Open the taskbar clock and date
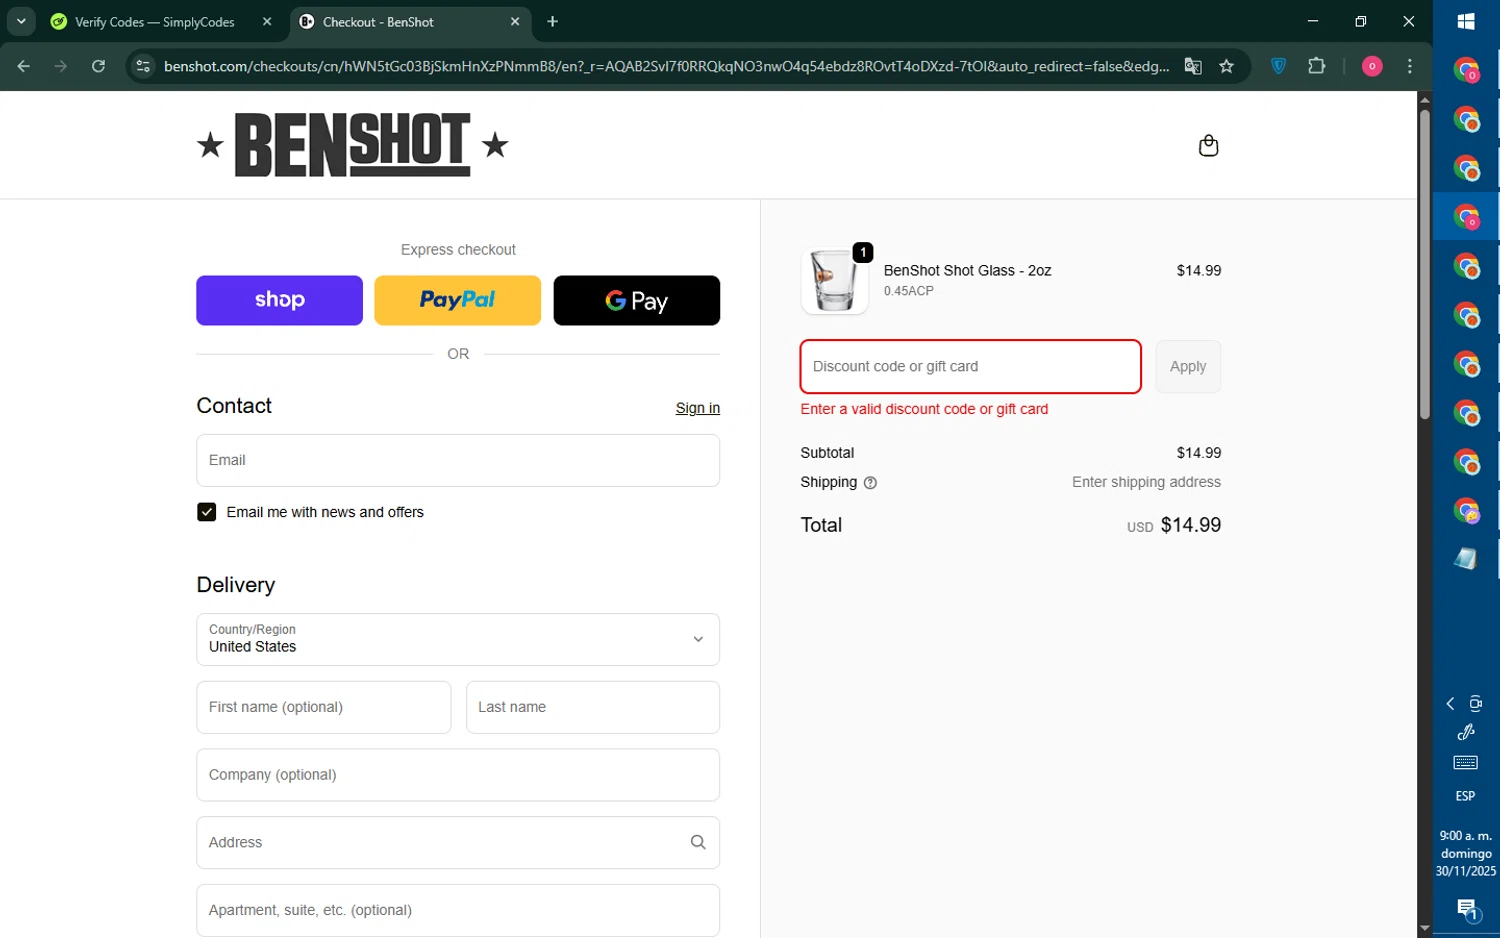 click(x=1466, y=853)
